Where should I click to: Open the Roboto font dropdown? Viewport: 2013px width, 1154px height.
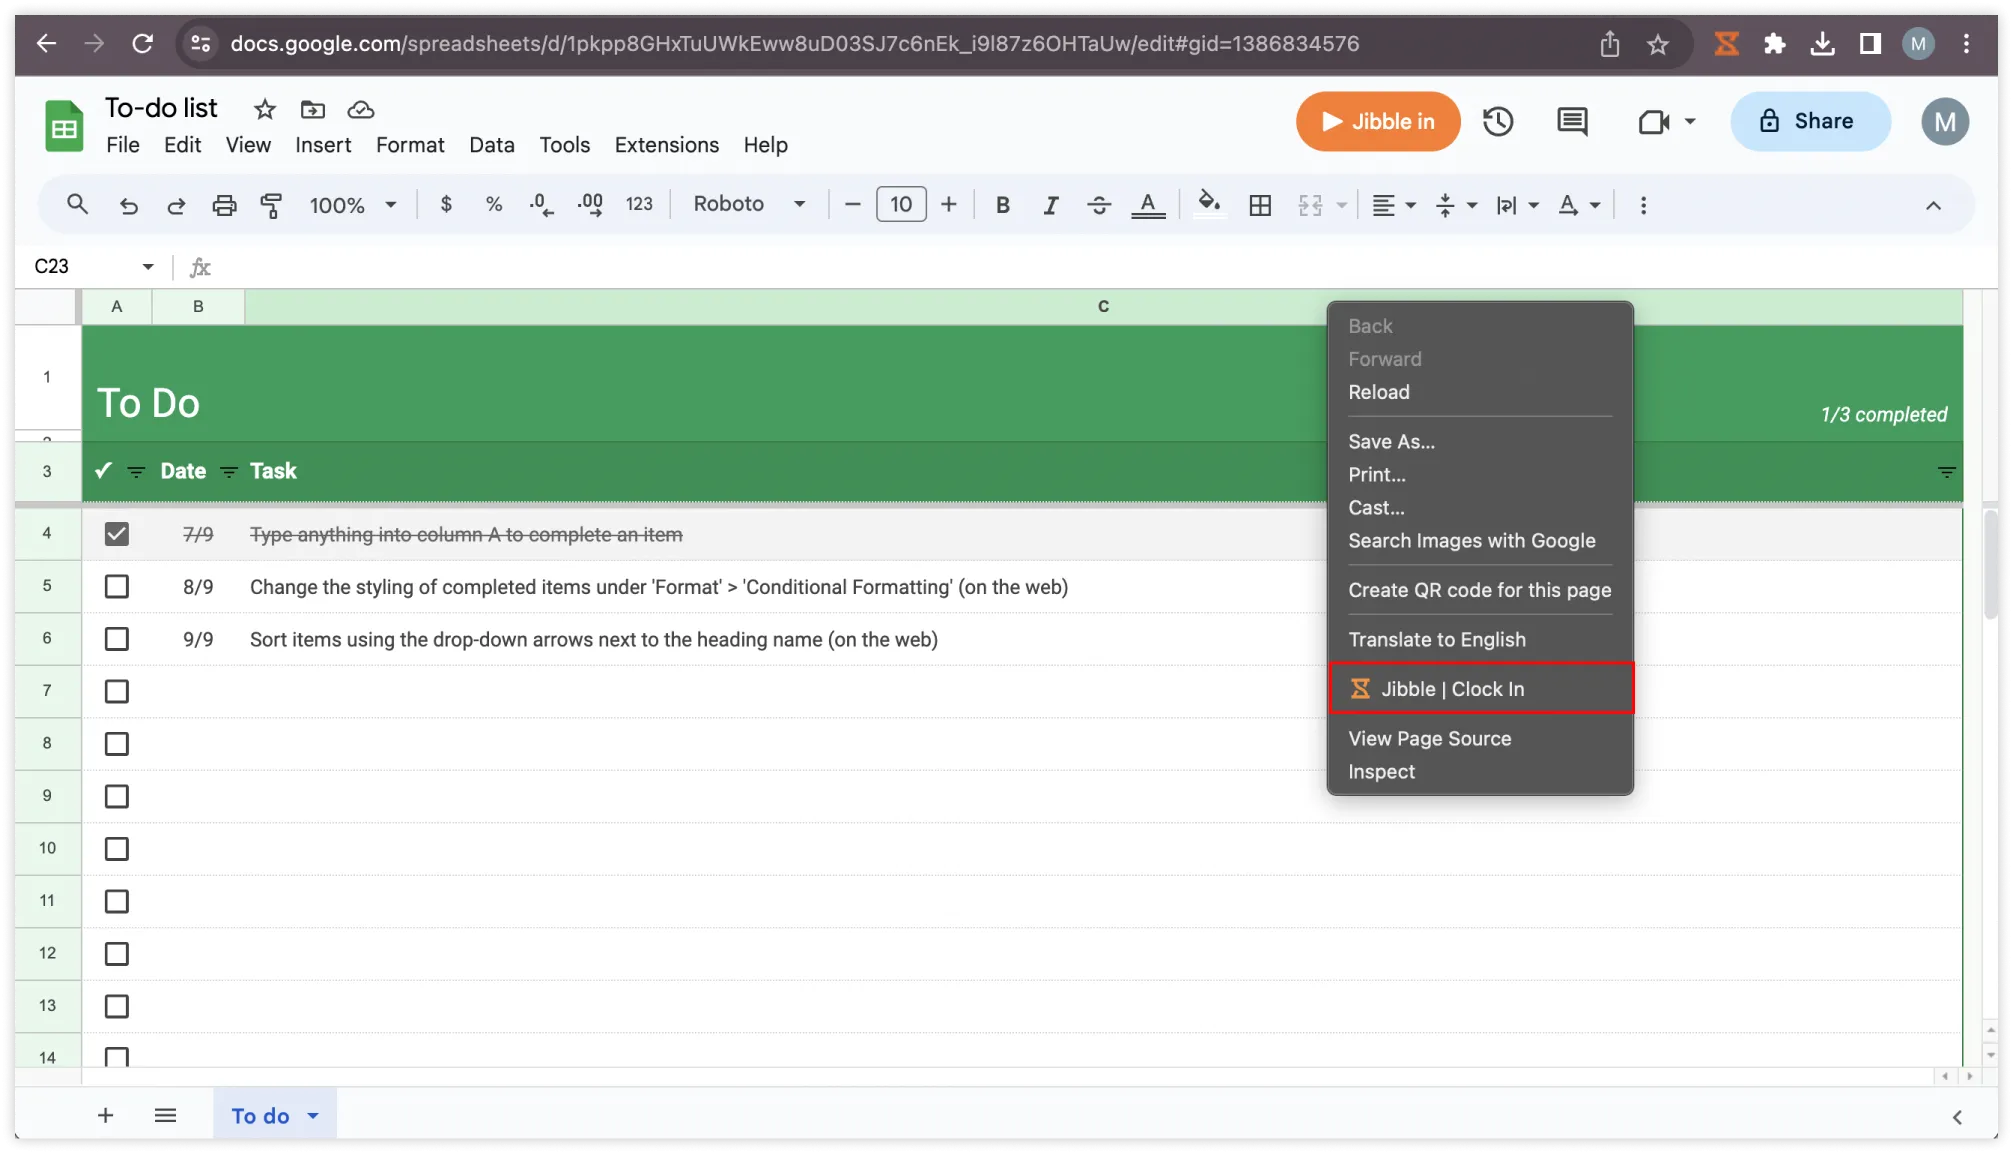pyautogui.click(x=749, y=204)
